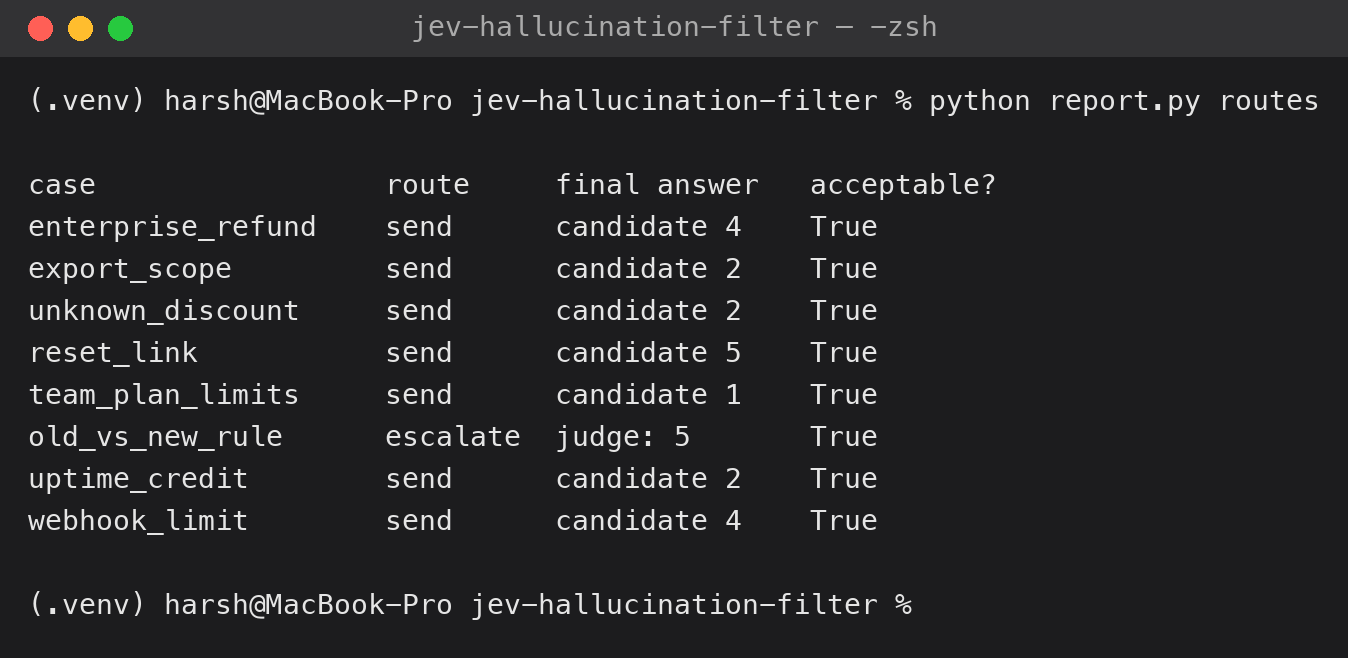Click the reset_link case name
Viewport: 1348px width, 658px height.
(x=113, y=353)
